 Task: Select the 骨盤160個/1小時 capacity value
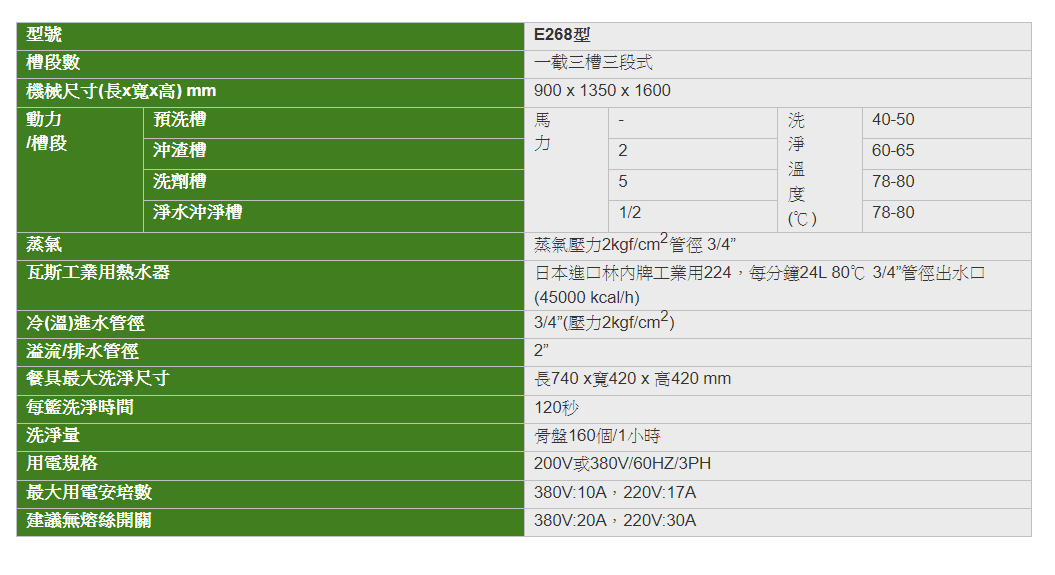click(597, 436)
